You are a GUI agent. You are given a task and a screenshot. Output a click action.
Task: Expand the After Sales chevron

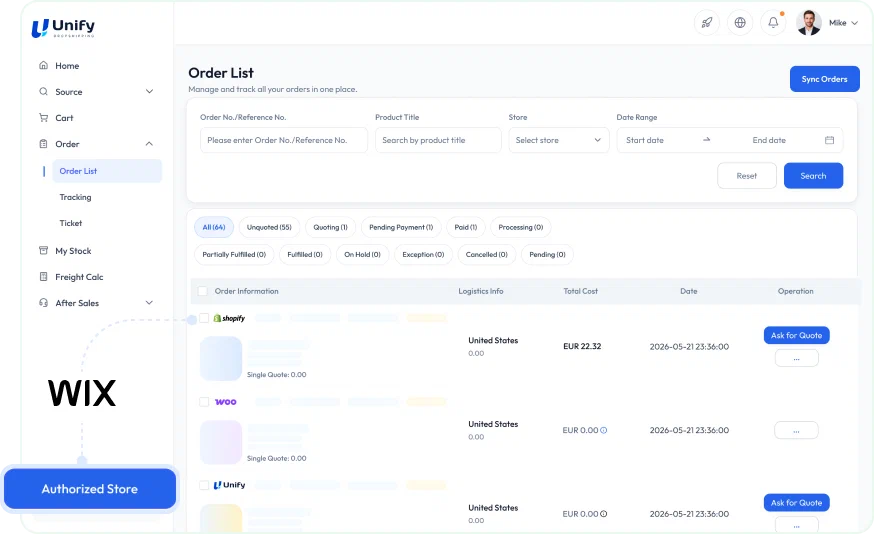(x=149, y=303)
